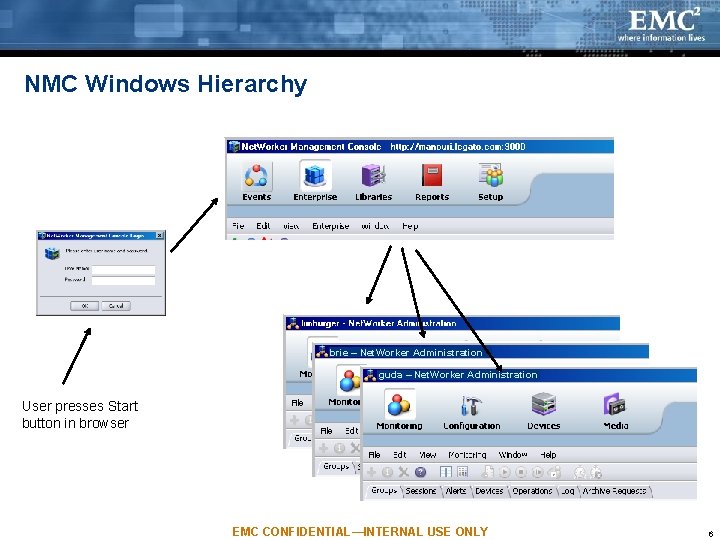This screenshot has width=720, height=540.
Task: Open File menu in limburger window
Action: pyautogui.click(x=297, y=403)
